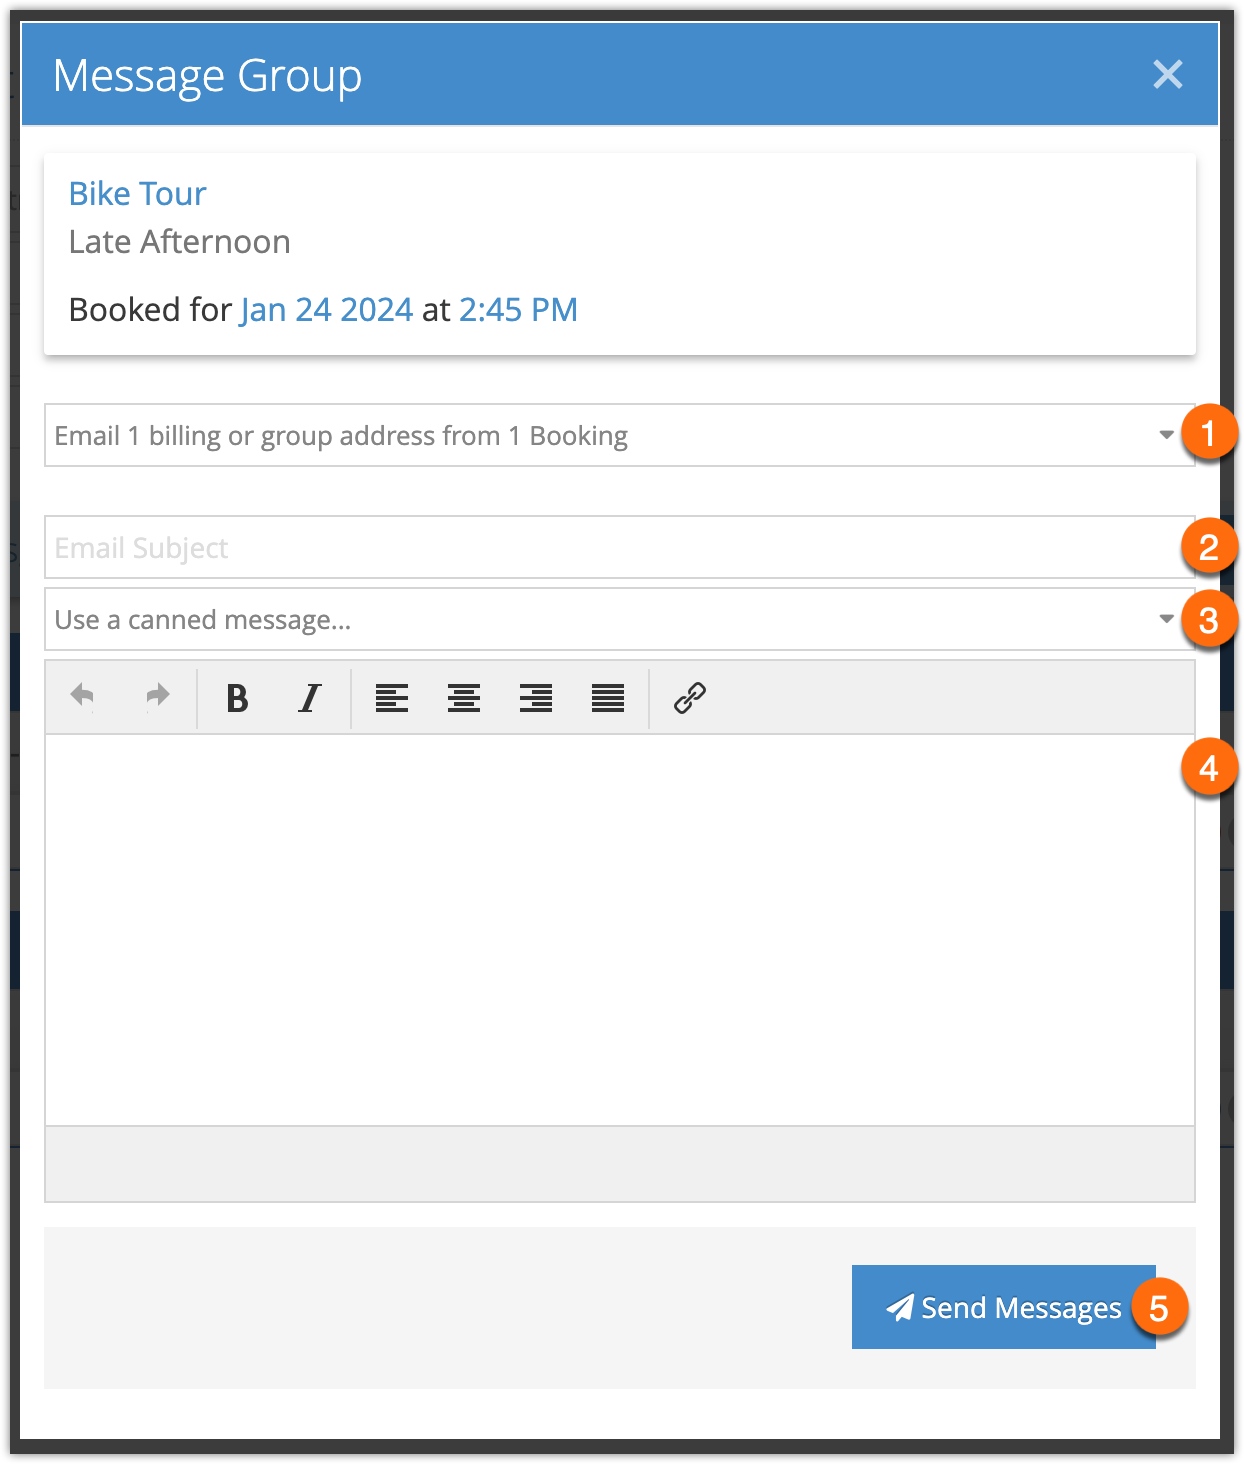Align message text to the right
The image size is (1244, 1464).
[x=536, y=698]
